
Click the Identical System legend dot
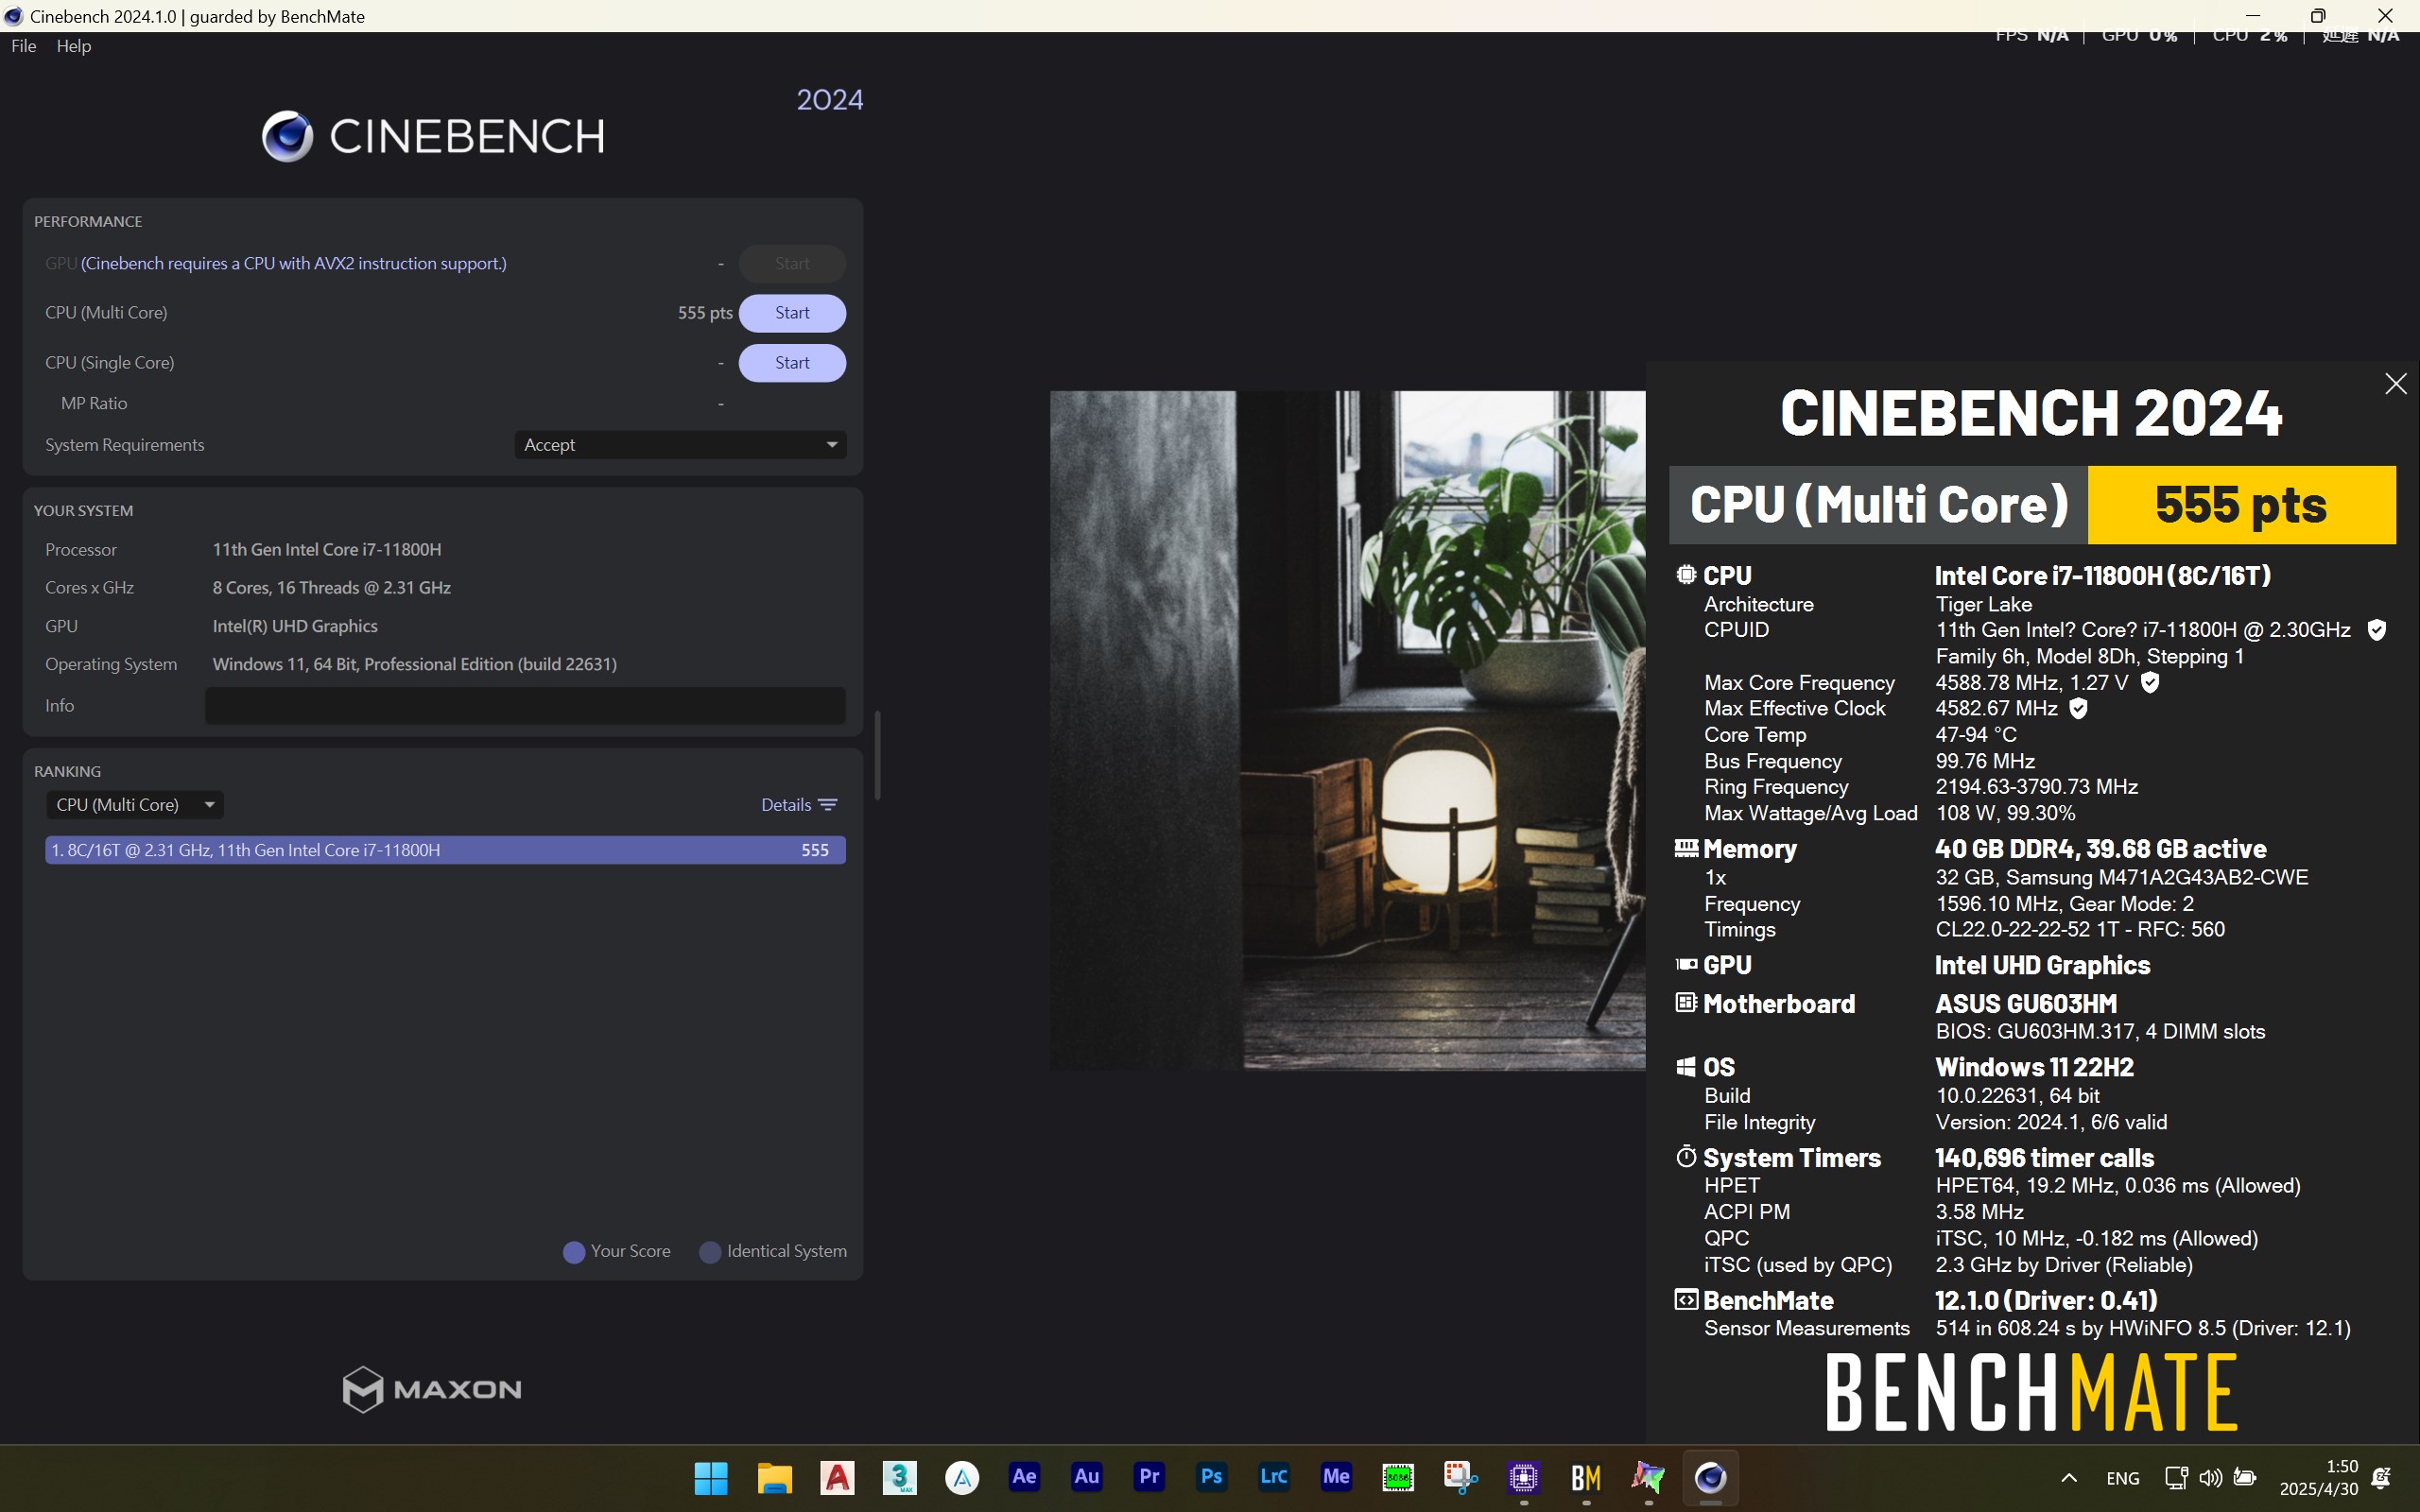[x=710, y=1252]
